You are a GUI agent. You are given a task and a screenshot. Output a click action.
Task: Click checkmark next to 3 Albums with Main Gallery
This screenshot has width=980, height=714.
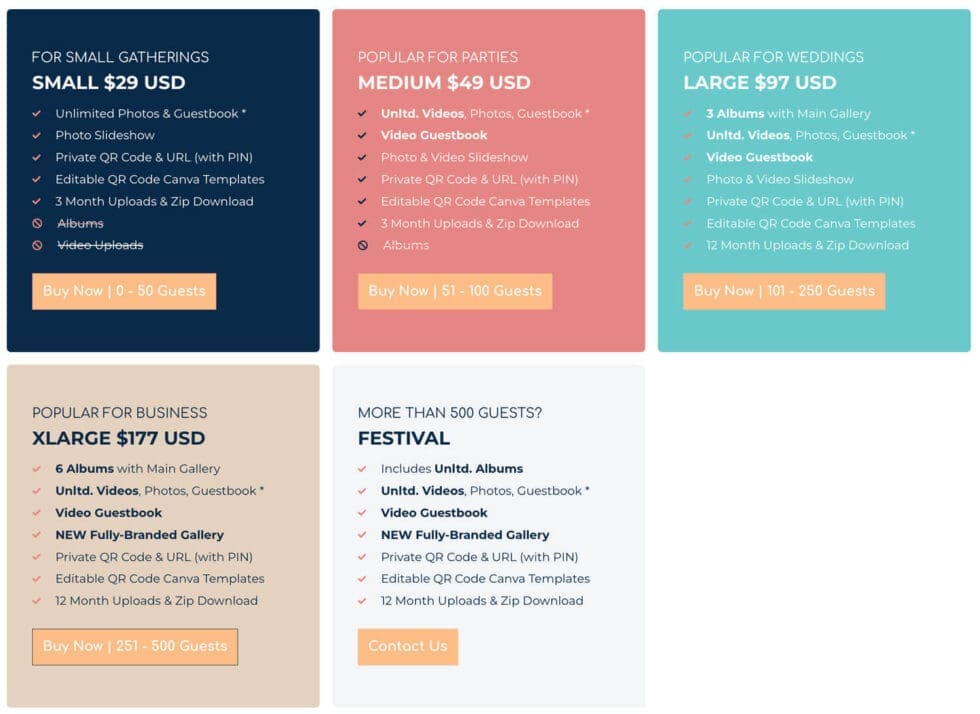pyautogui.click(x=688, y=114)
